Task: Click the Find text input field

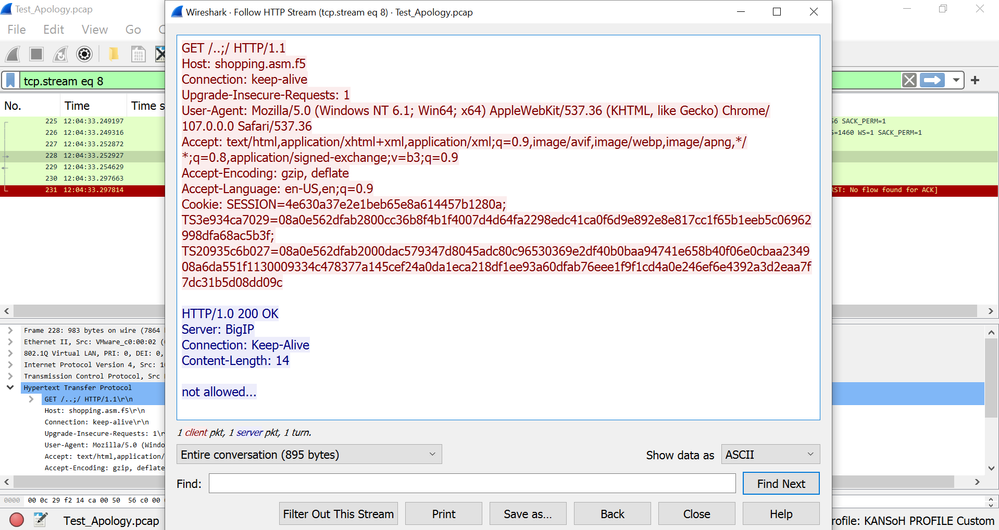Action: [472, 483]
